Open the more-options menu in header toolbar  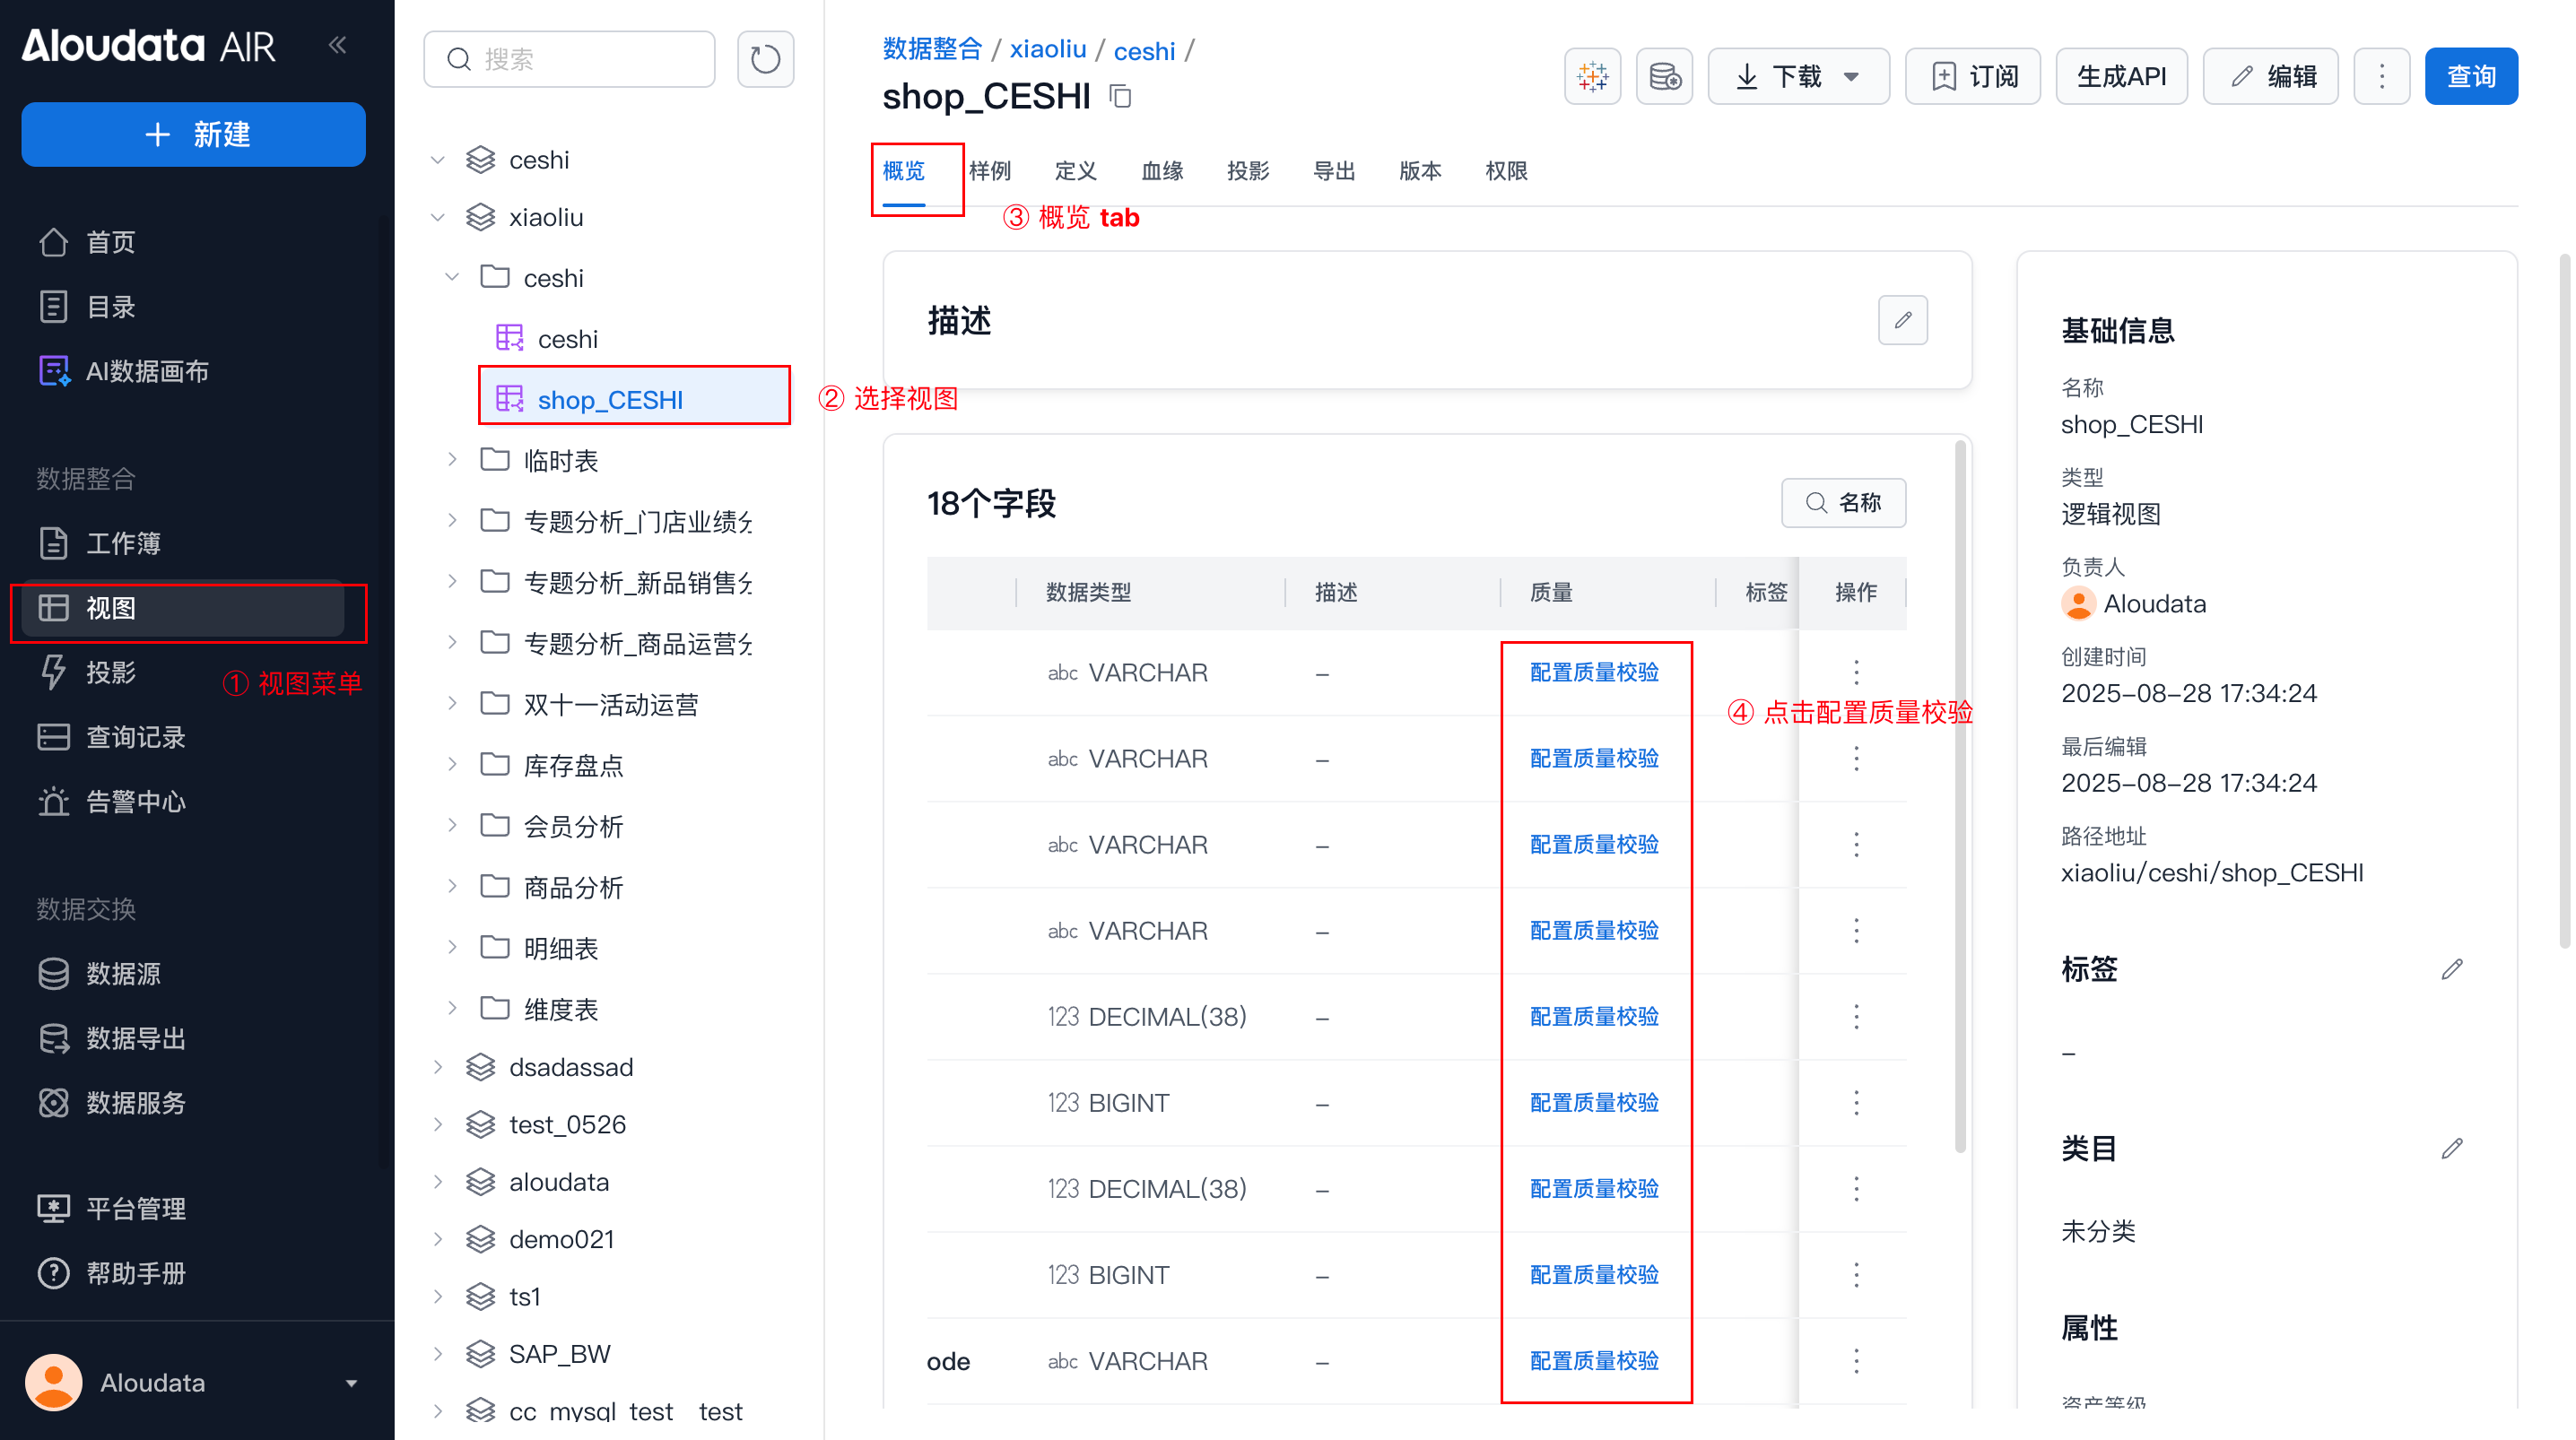coord(2381,76)
